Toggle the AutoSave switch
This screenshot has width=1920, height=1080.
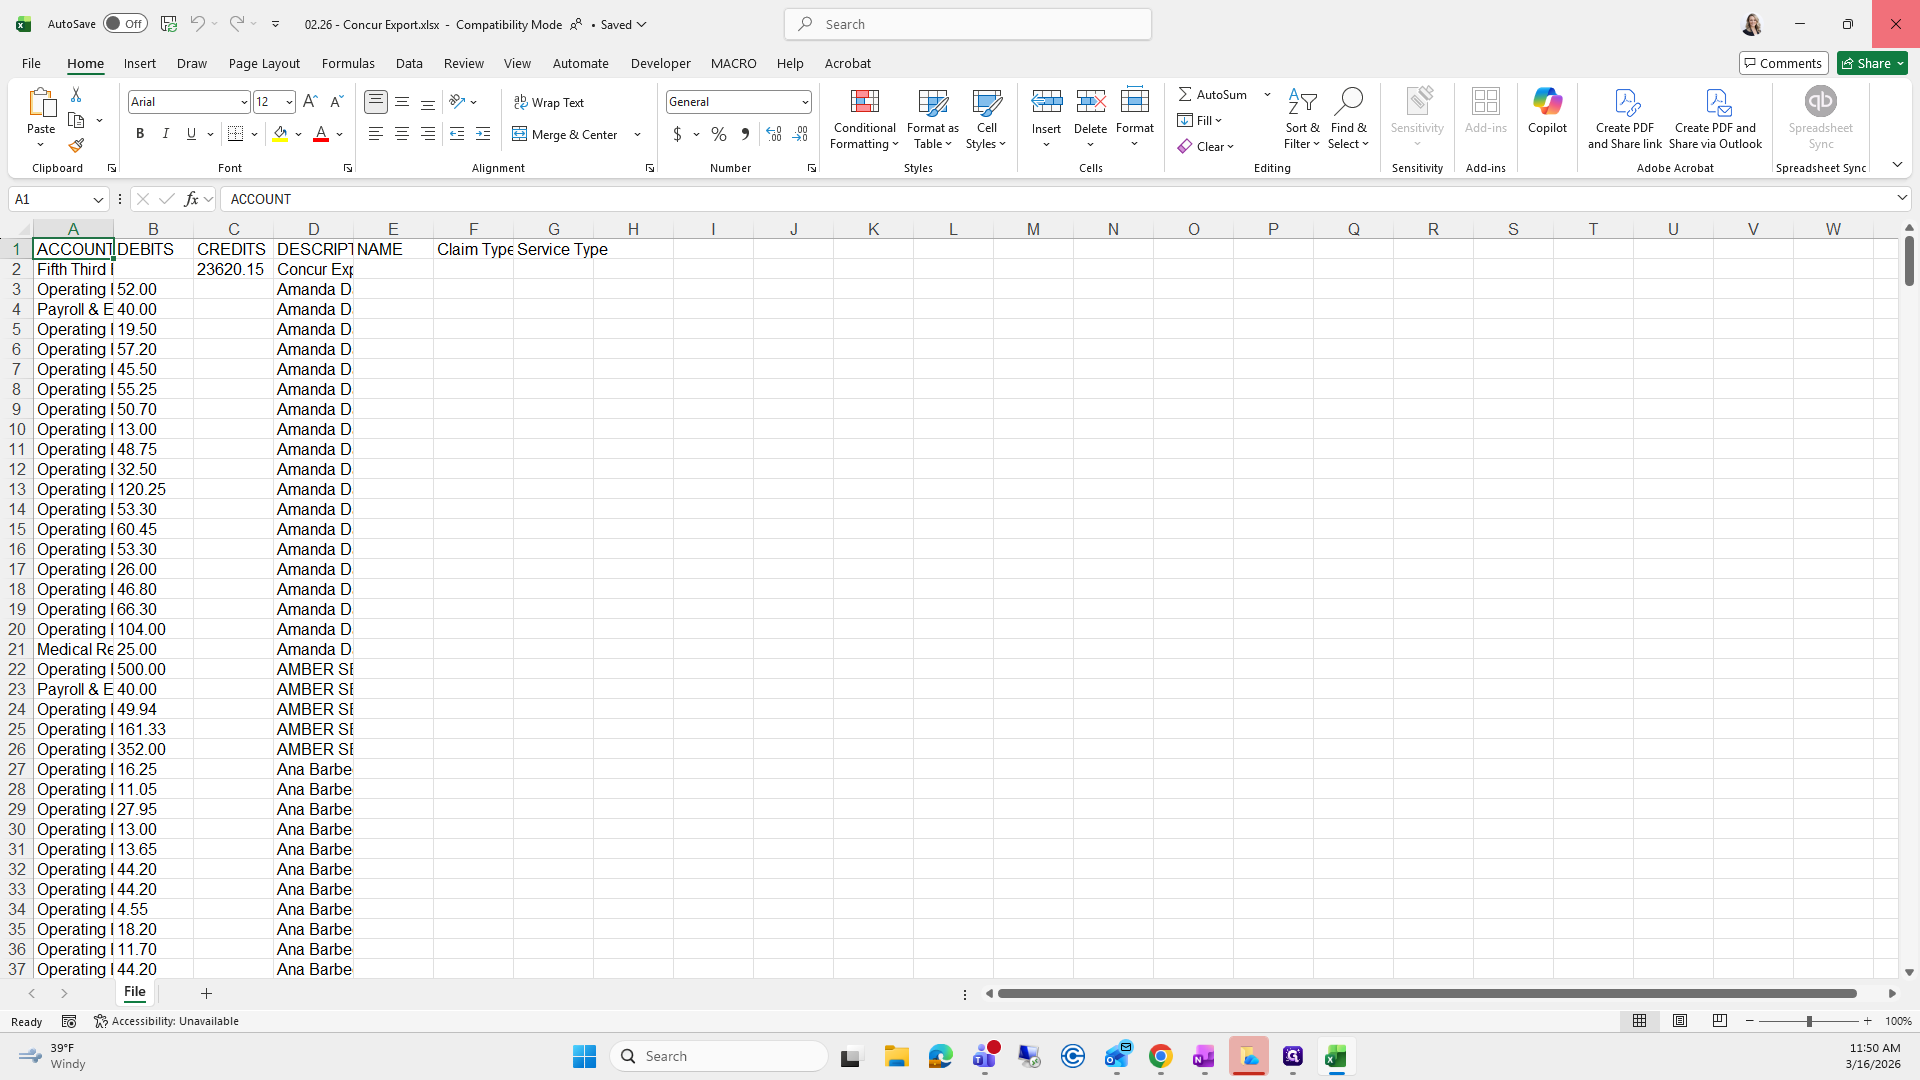(125, 24)
